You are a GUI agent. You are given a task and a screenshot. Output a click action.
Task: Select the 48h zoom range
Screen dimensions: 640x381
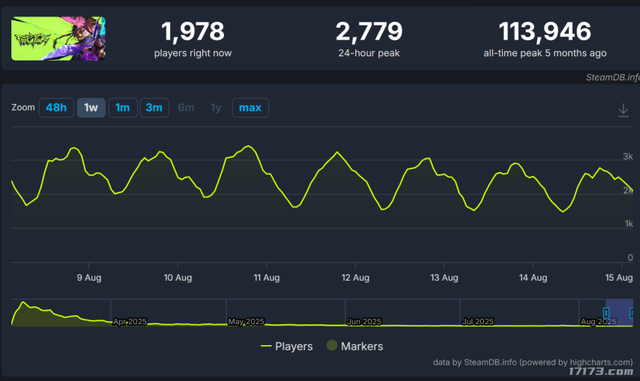pyautogui.click(x=56, y=108)
